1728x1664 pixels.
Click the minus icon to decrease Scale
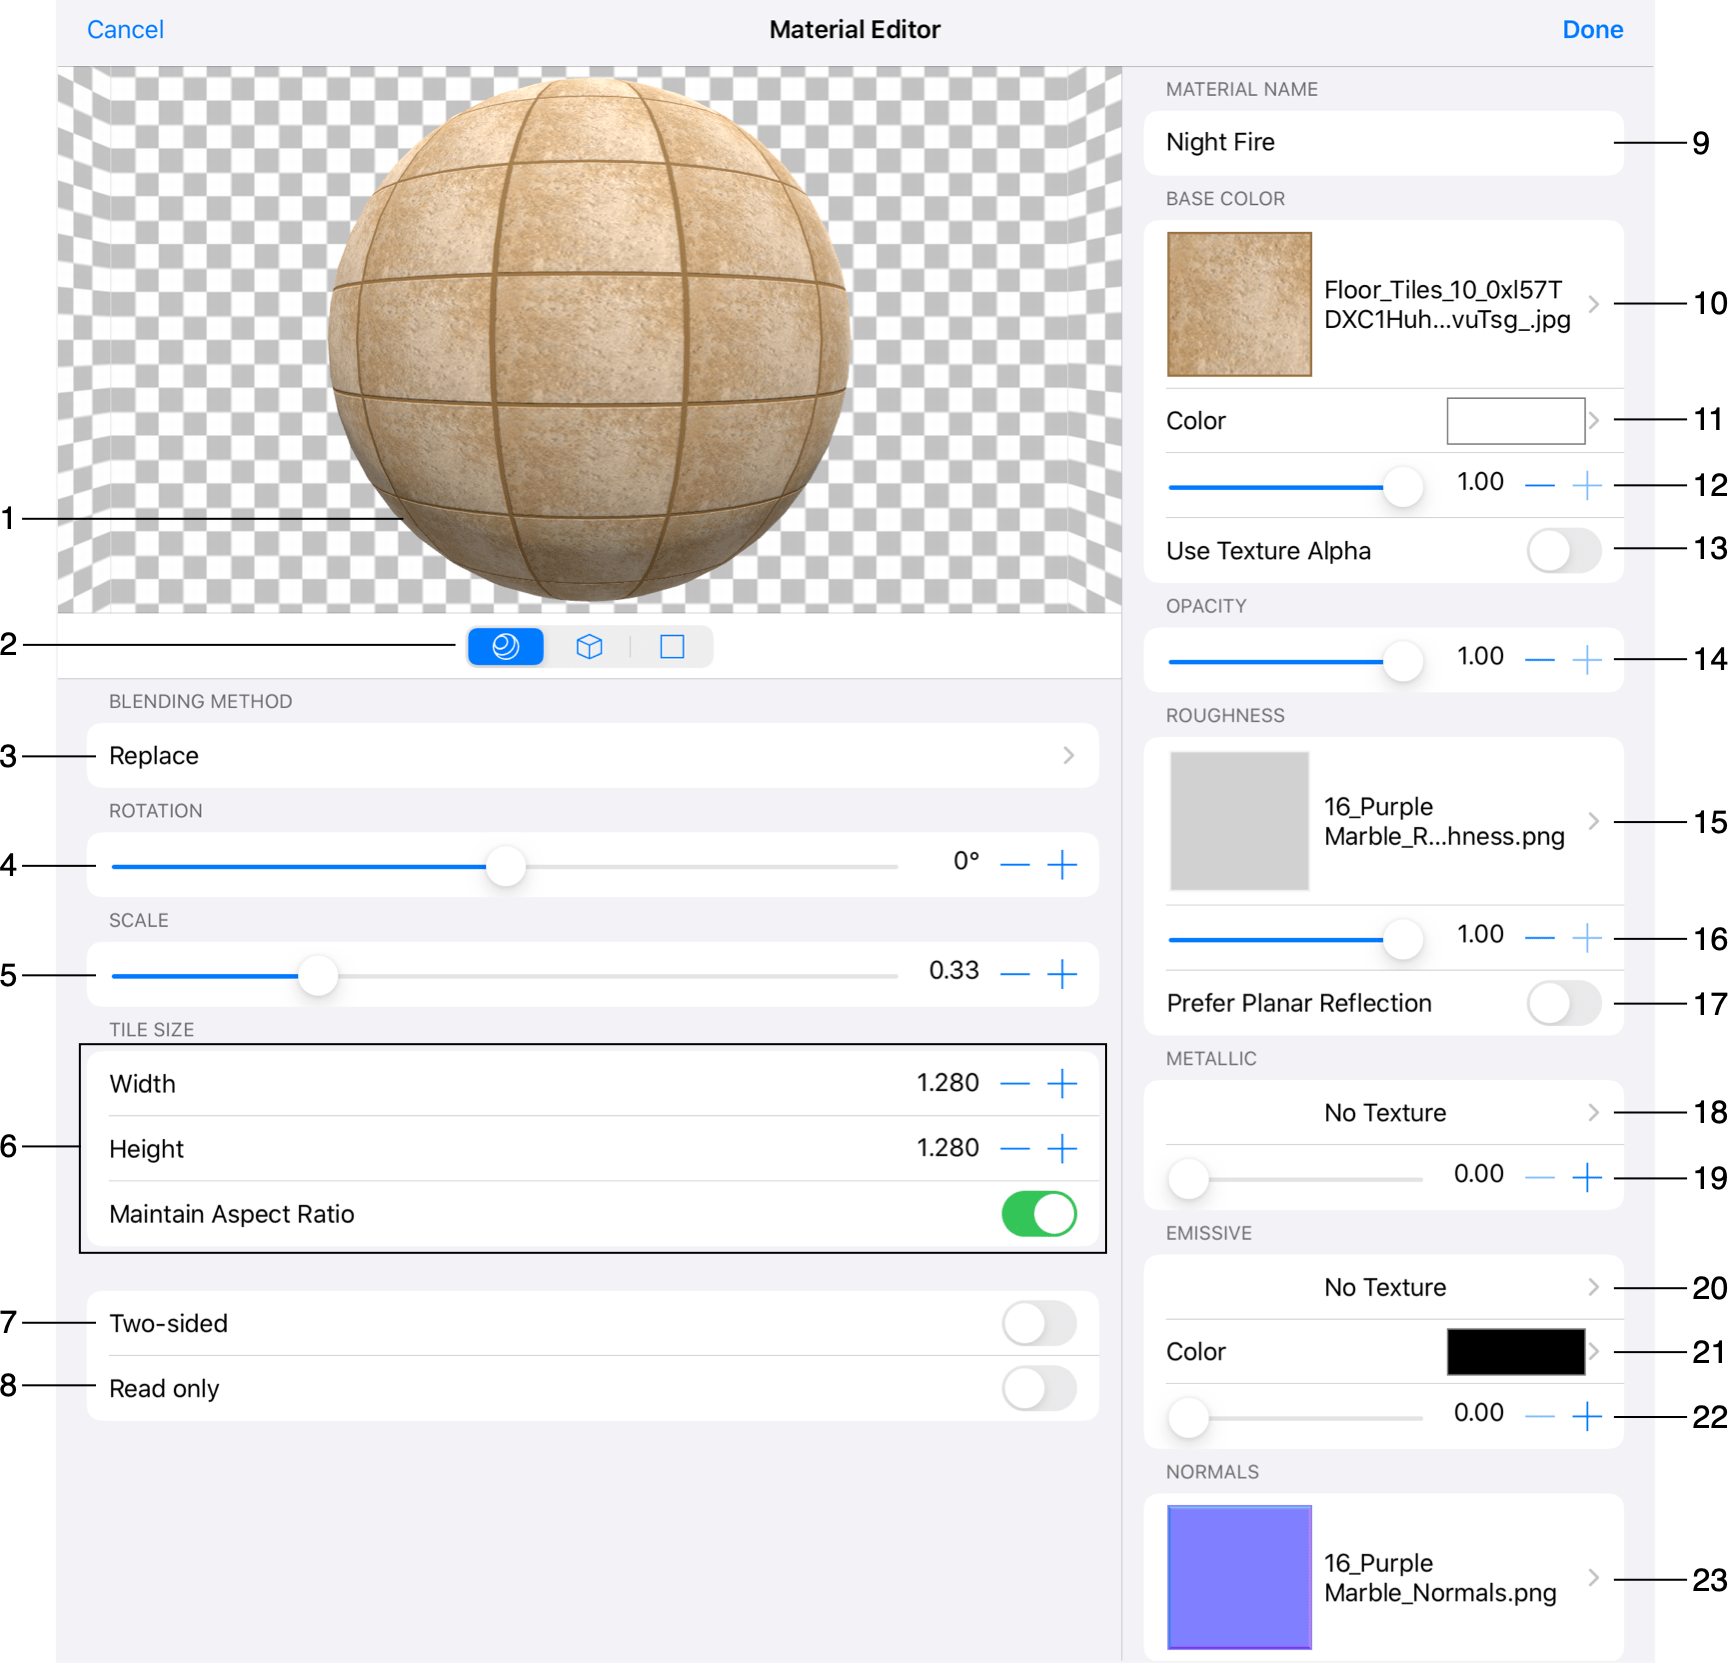(1015, 972)
